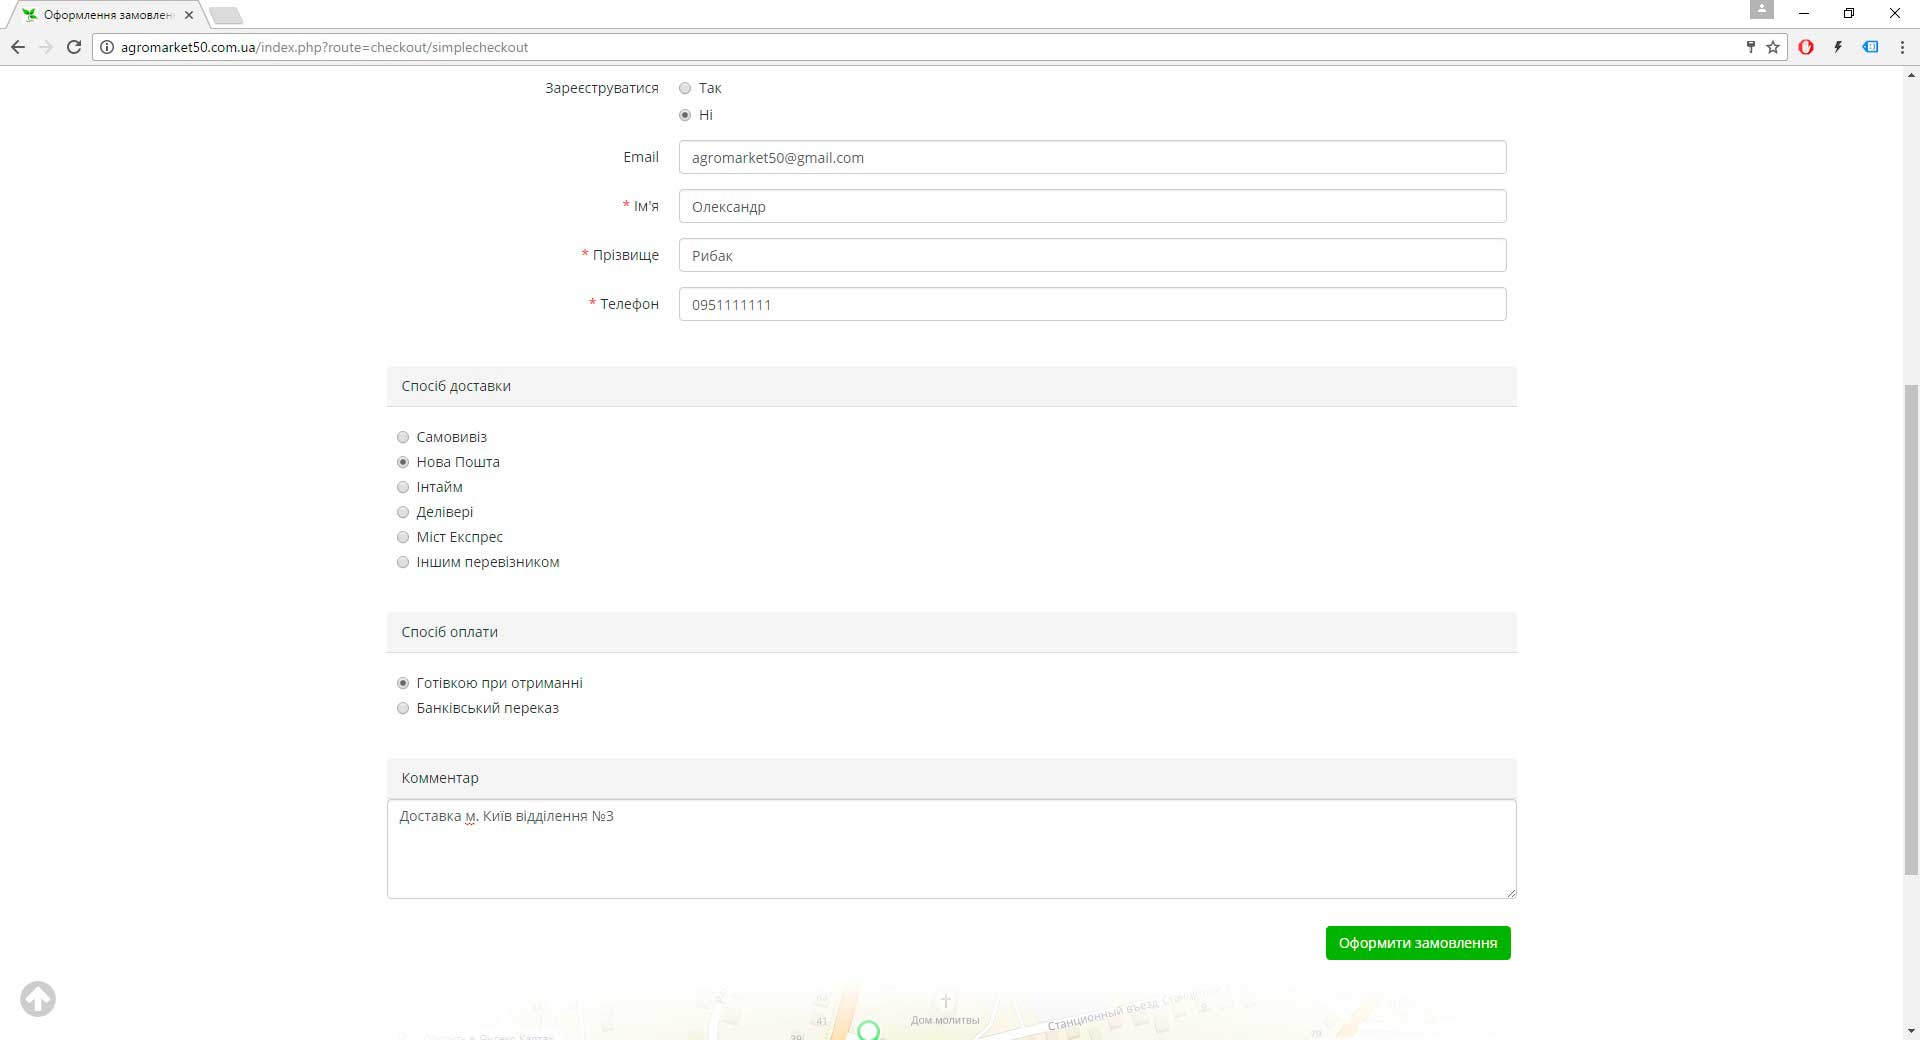Open the Opera extension icon
The image size is (1920, 1040).
pos(1806,47)
